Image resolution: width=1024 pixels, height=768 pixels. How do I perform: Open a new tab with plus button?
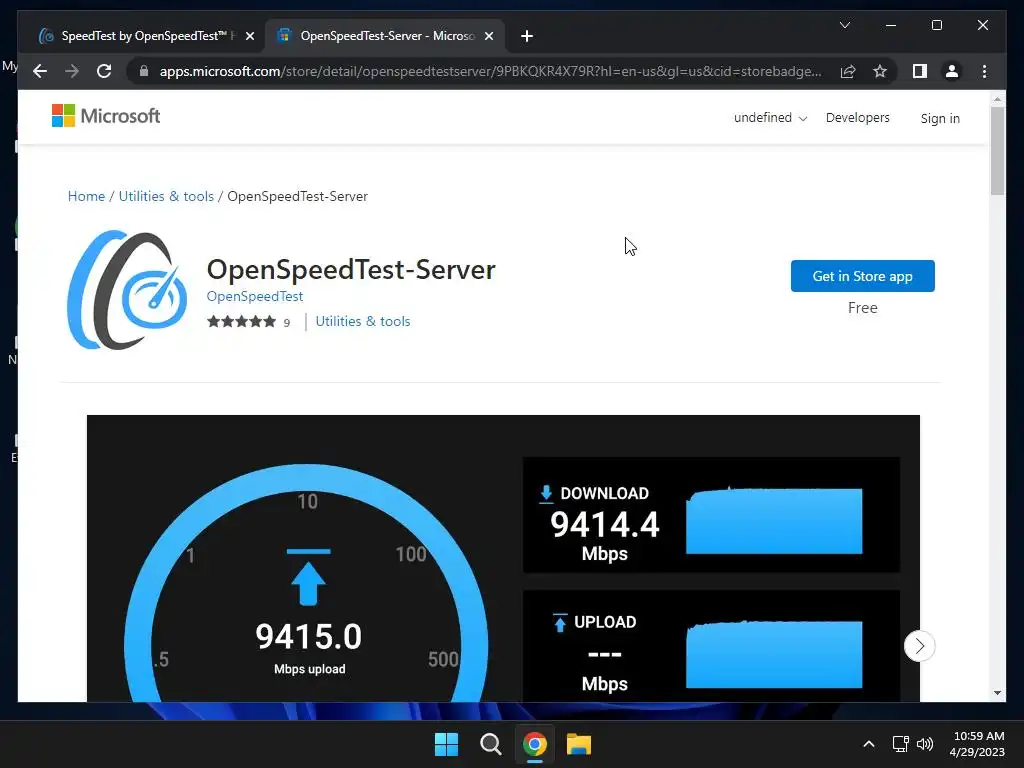[x=527, y=36]
